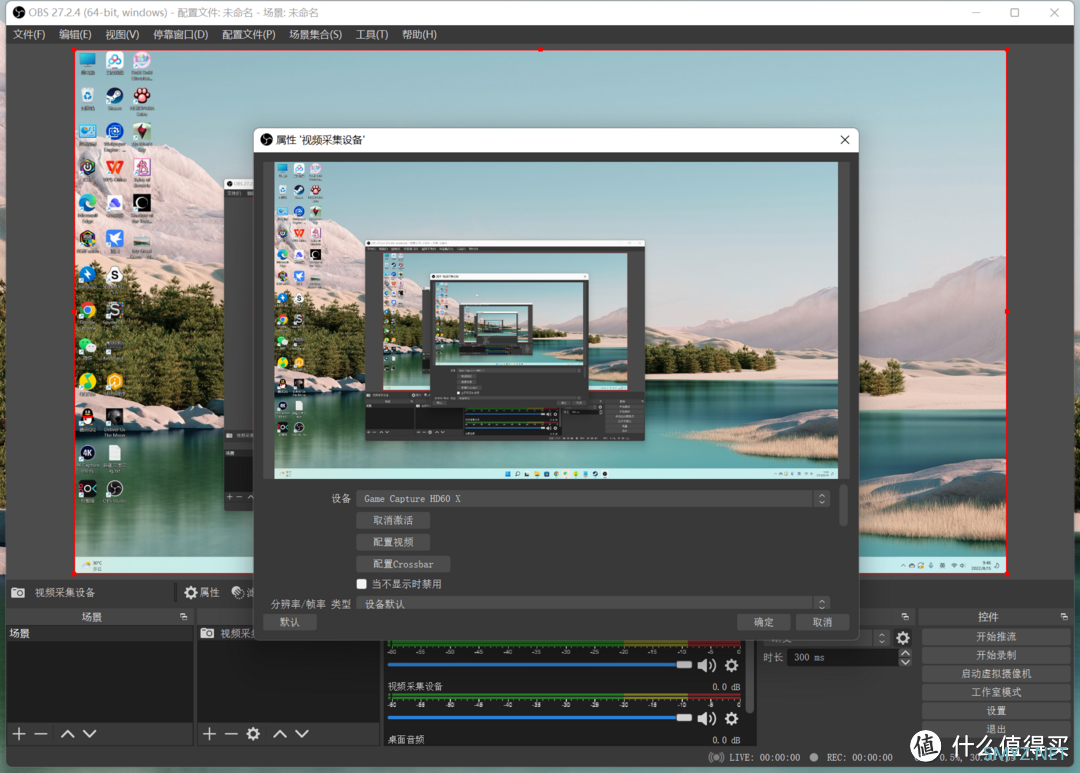This screenshot has height=773, width=1080.
Task: Add a new scene with the plus icon
Action: click(19, 734)
